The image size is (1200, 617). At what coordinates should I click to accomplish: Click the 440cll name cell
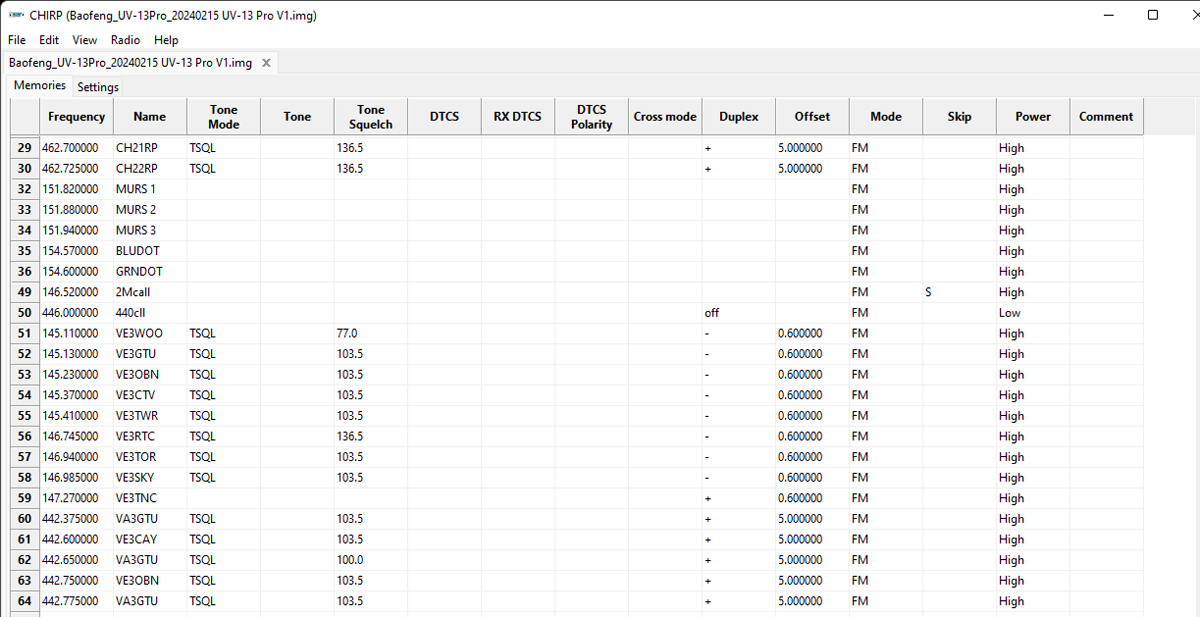tap(150, 313)
